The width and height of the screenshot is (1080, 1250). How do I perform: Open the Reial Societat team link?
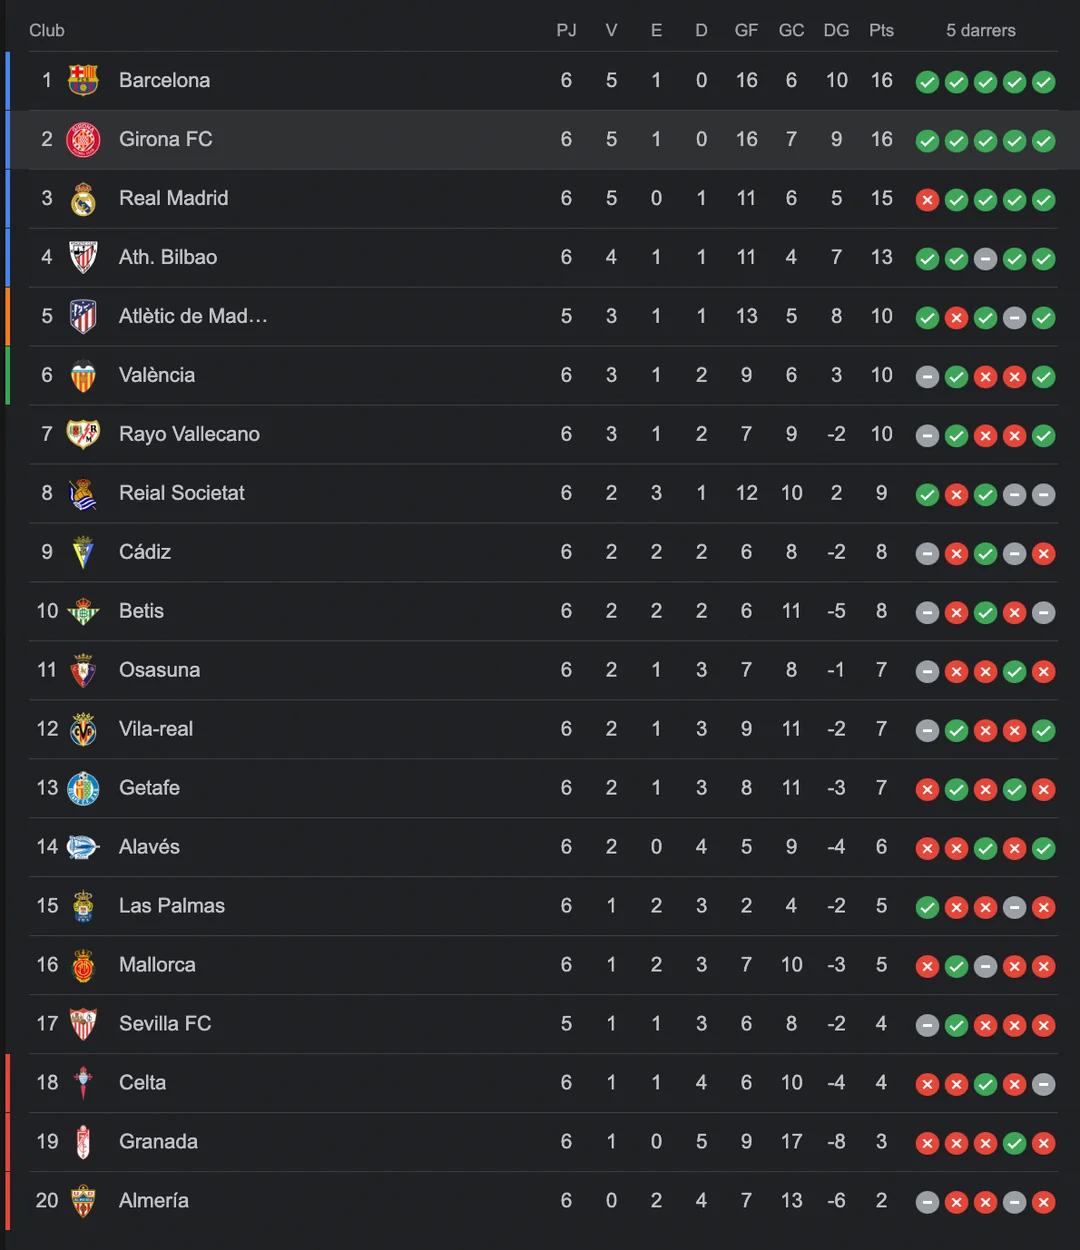tap(181, 493)
